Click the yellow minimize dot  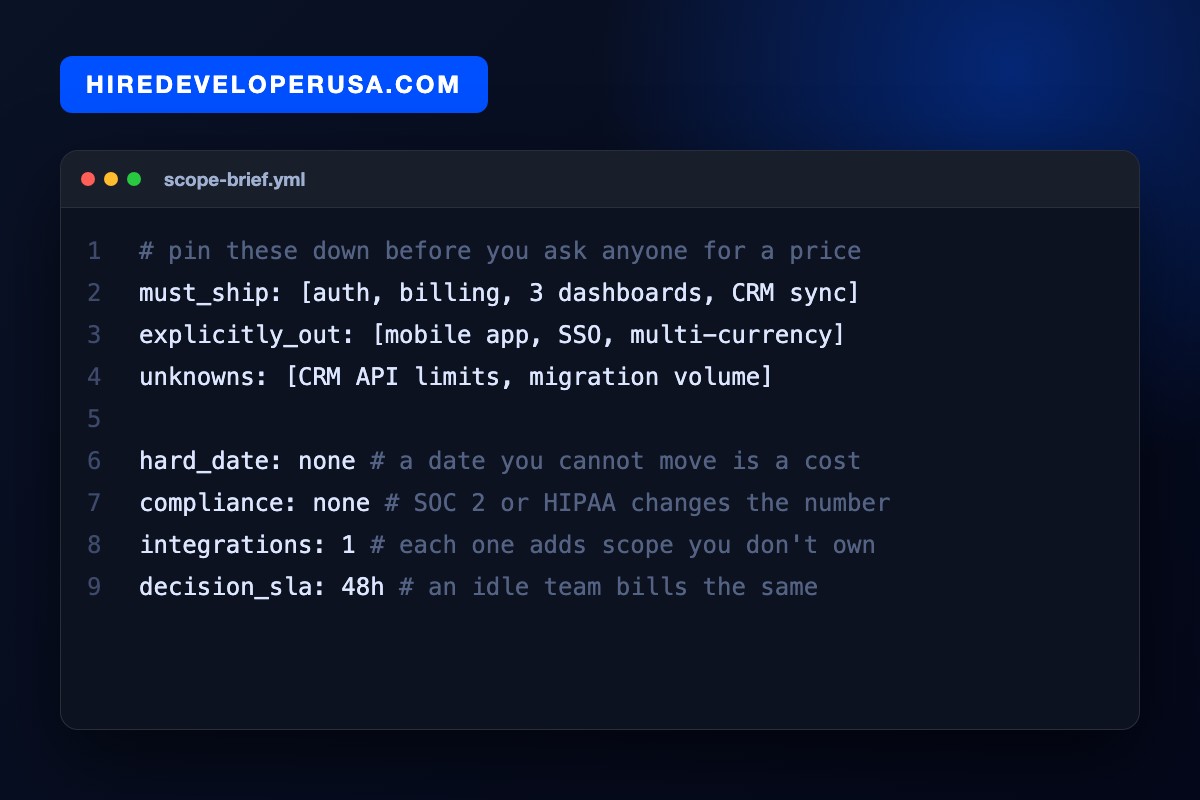point(111,179)
